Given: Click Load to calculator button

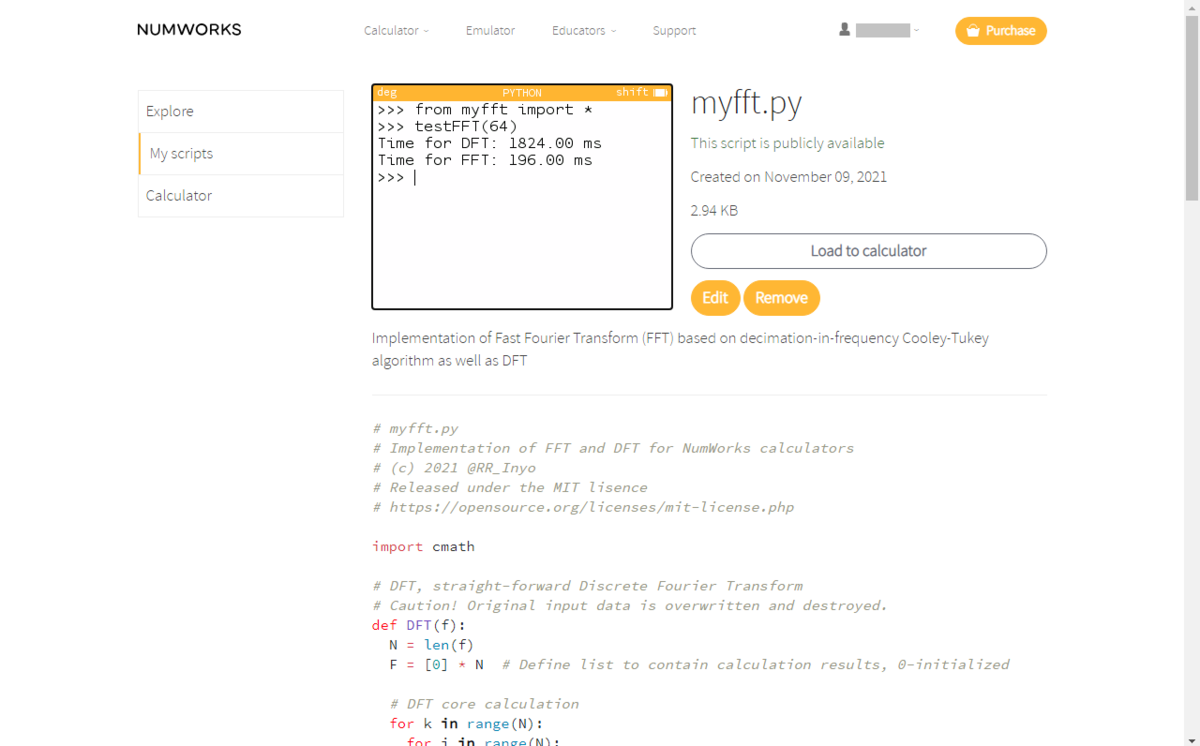Looking at the screenshot, I should coord(869,251).
